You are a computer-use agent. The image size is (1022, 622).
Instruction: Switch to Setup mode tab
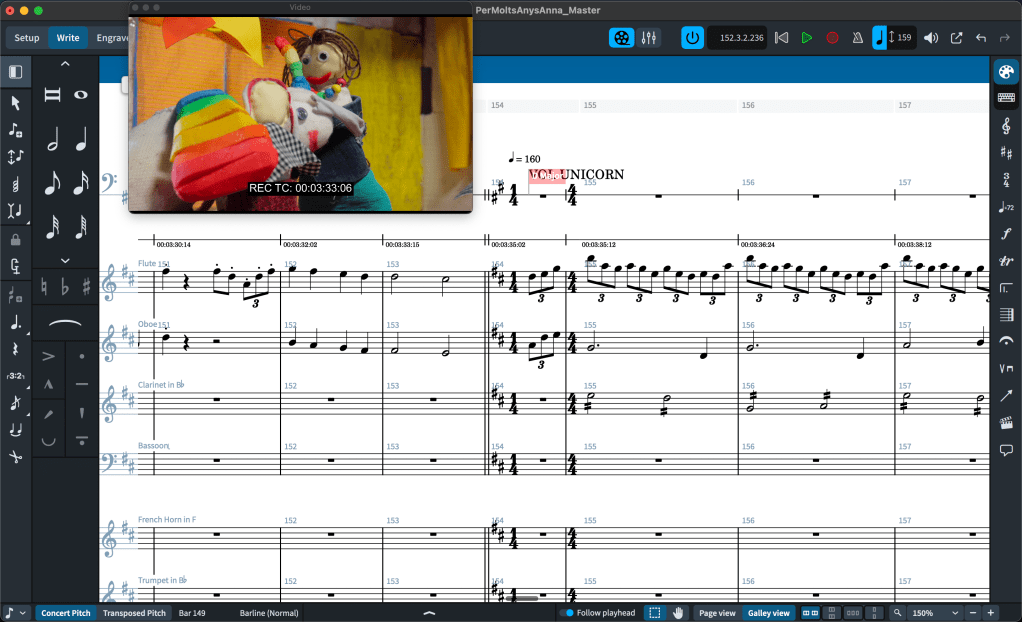(27, 38)
